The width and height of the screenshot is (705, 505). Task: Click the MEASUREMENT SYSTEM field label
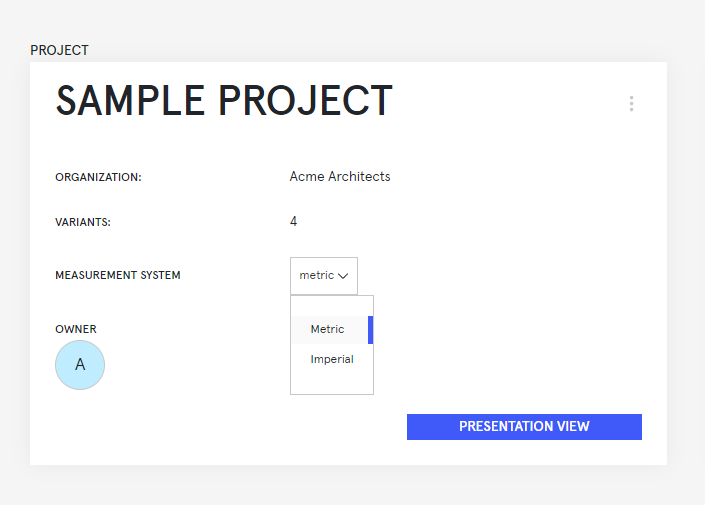(118, 276)
